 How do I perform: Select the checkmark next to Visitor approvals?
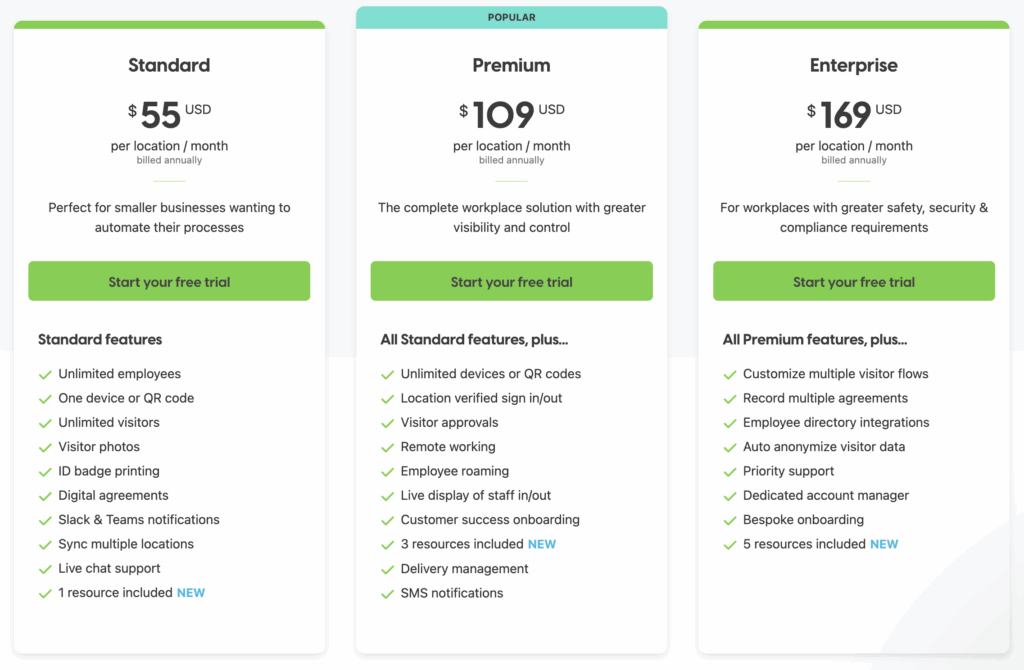click(388, 422)
